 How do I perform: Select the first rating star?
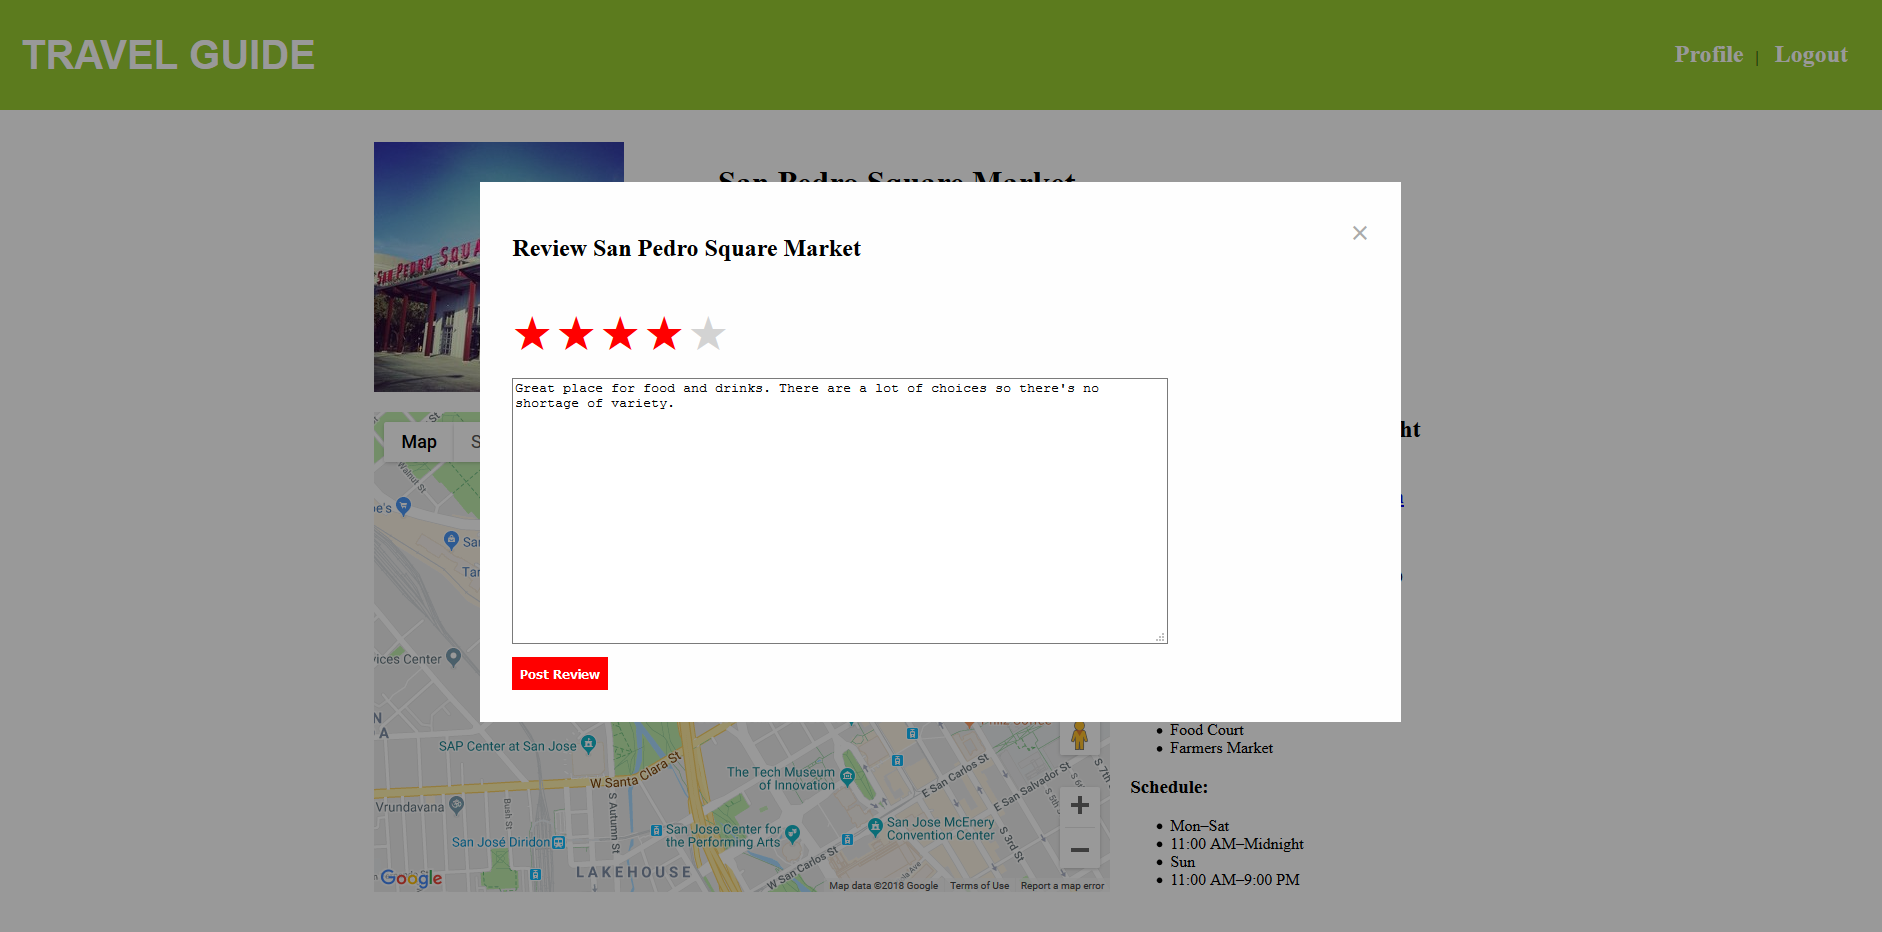click(x=532, y=334)
